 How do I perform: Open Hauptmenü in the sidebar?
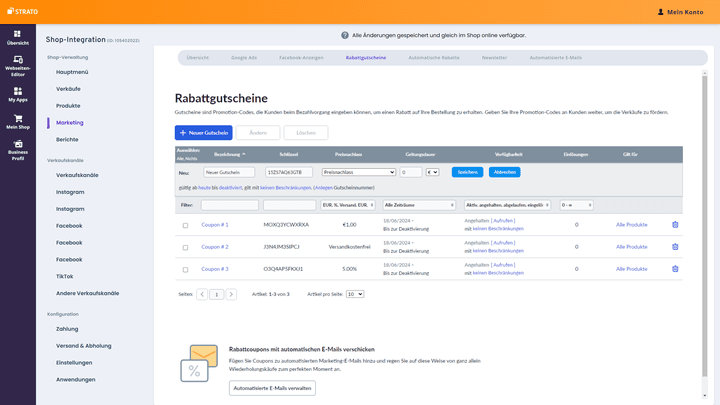72,72
